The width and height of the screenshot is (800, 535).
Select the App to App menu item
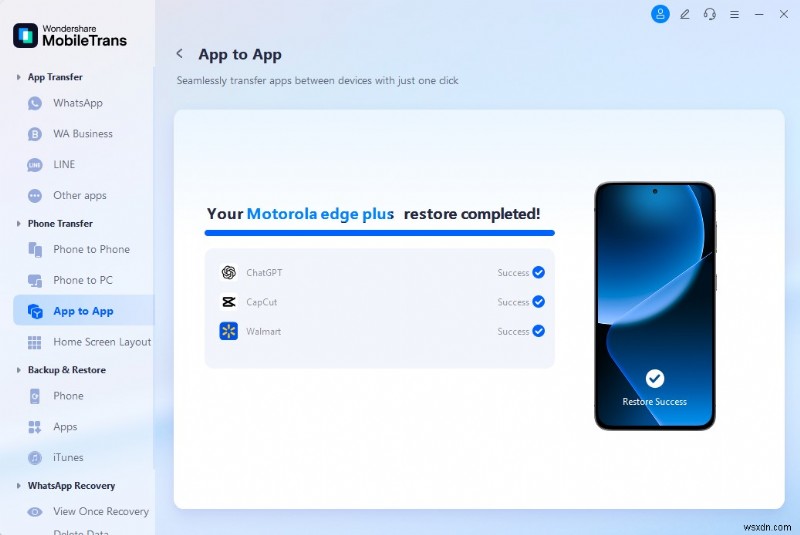coord(83,311)
